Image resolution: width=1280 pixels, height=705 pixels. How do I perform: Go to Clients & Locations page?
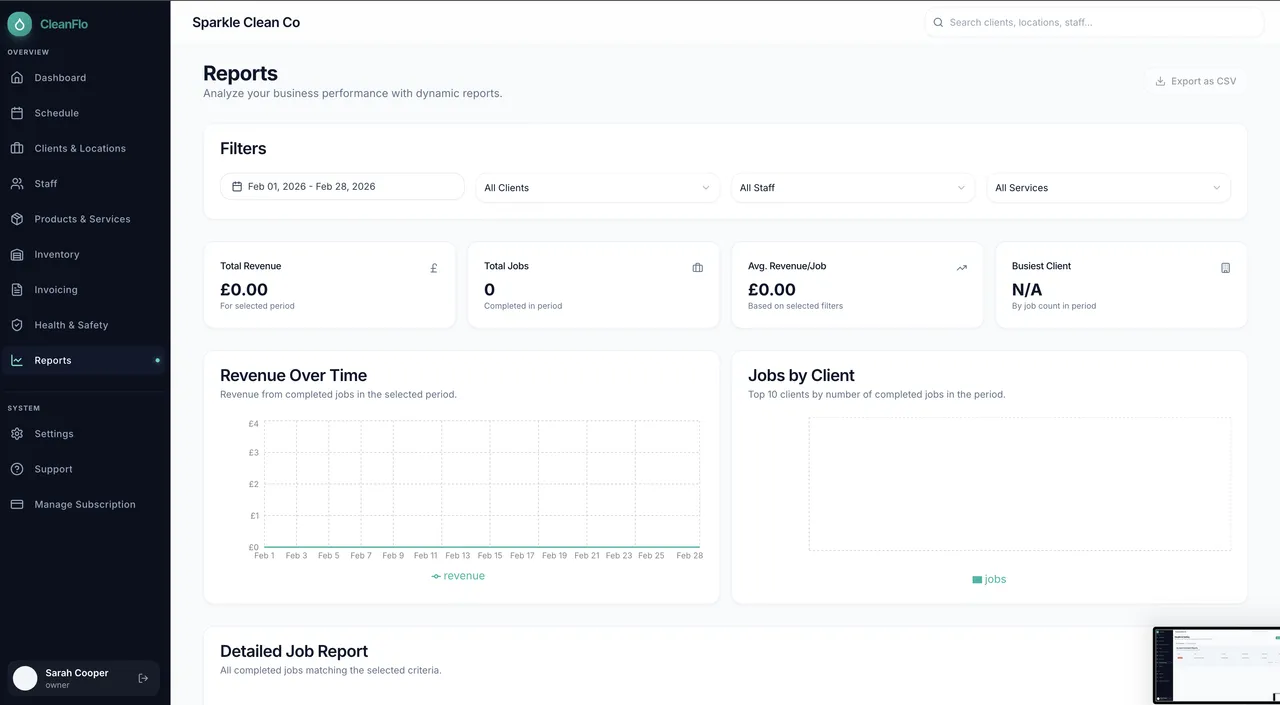tap(80, 149)
